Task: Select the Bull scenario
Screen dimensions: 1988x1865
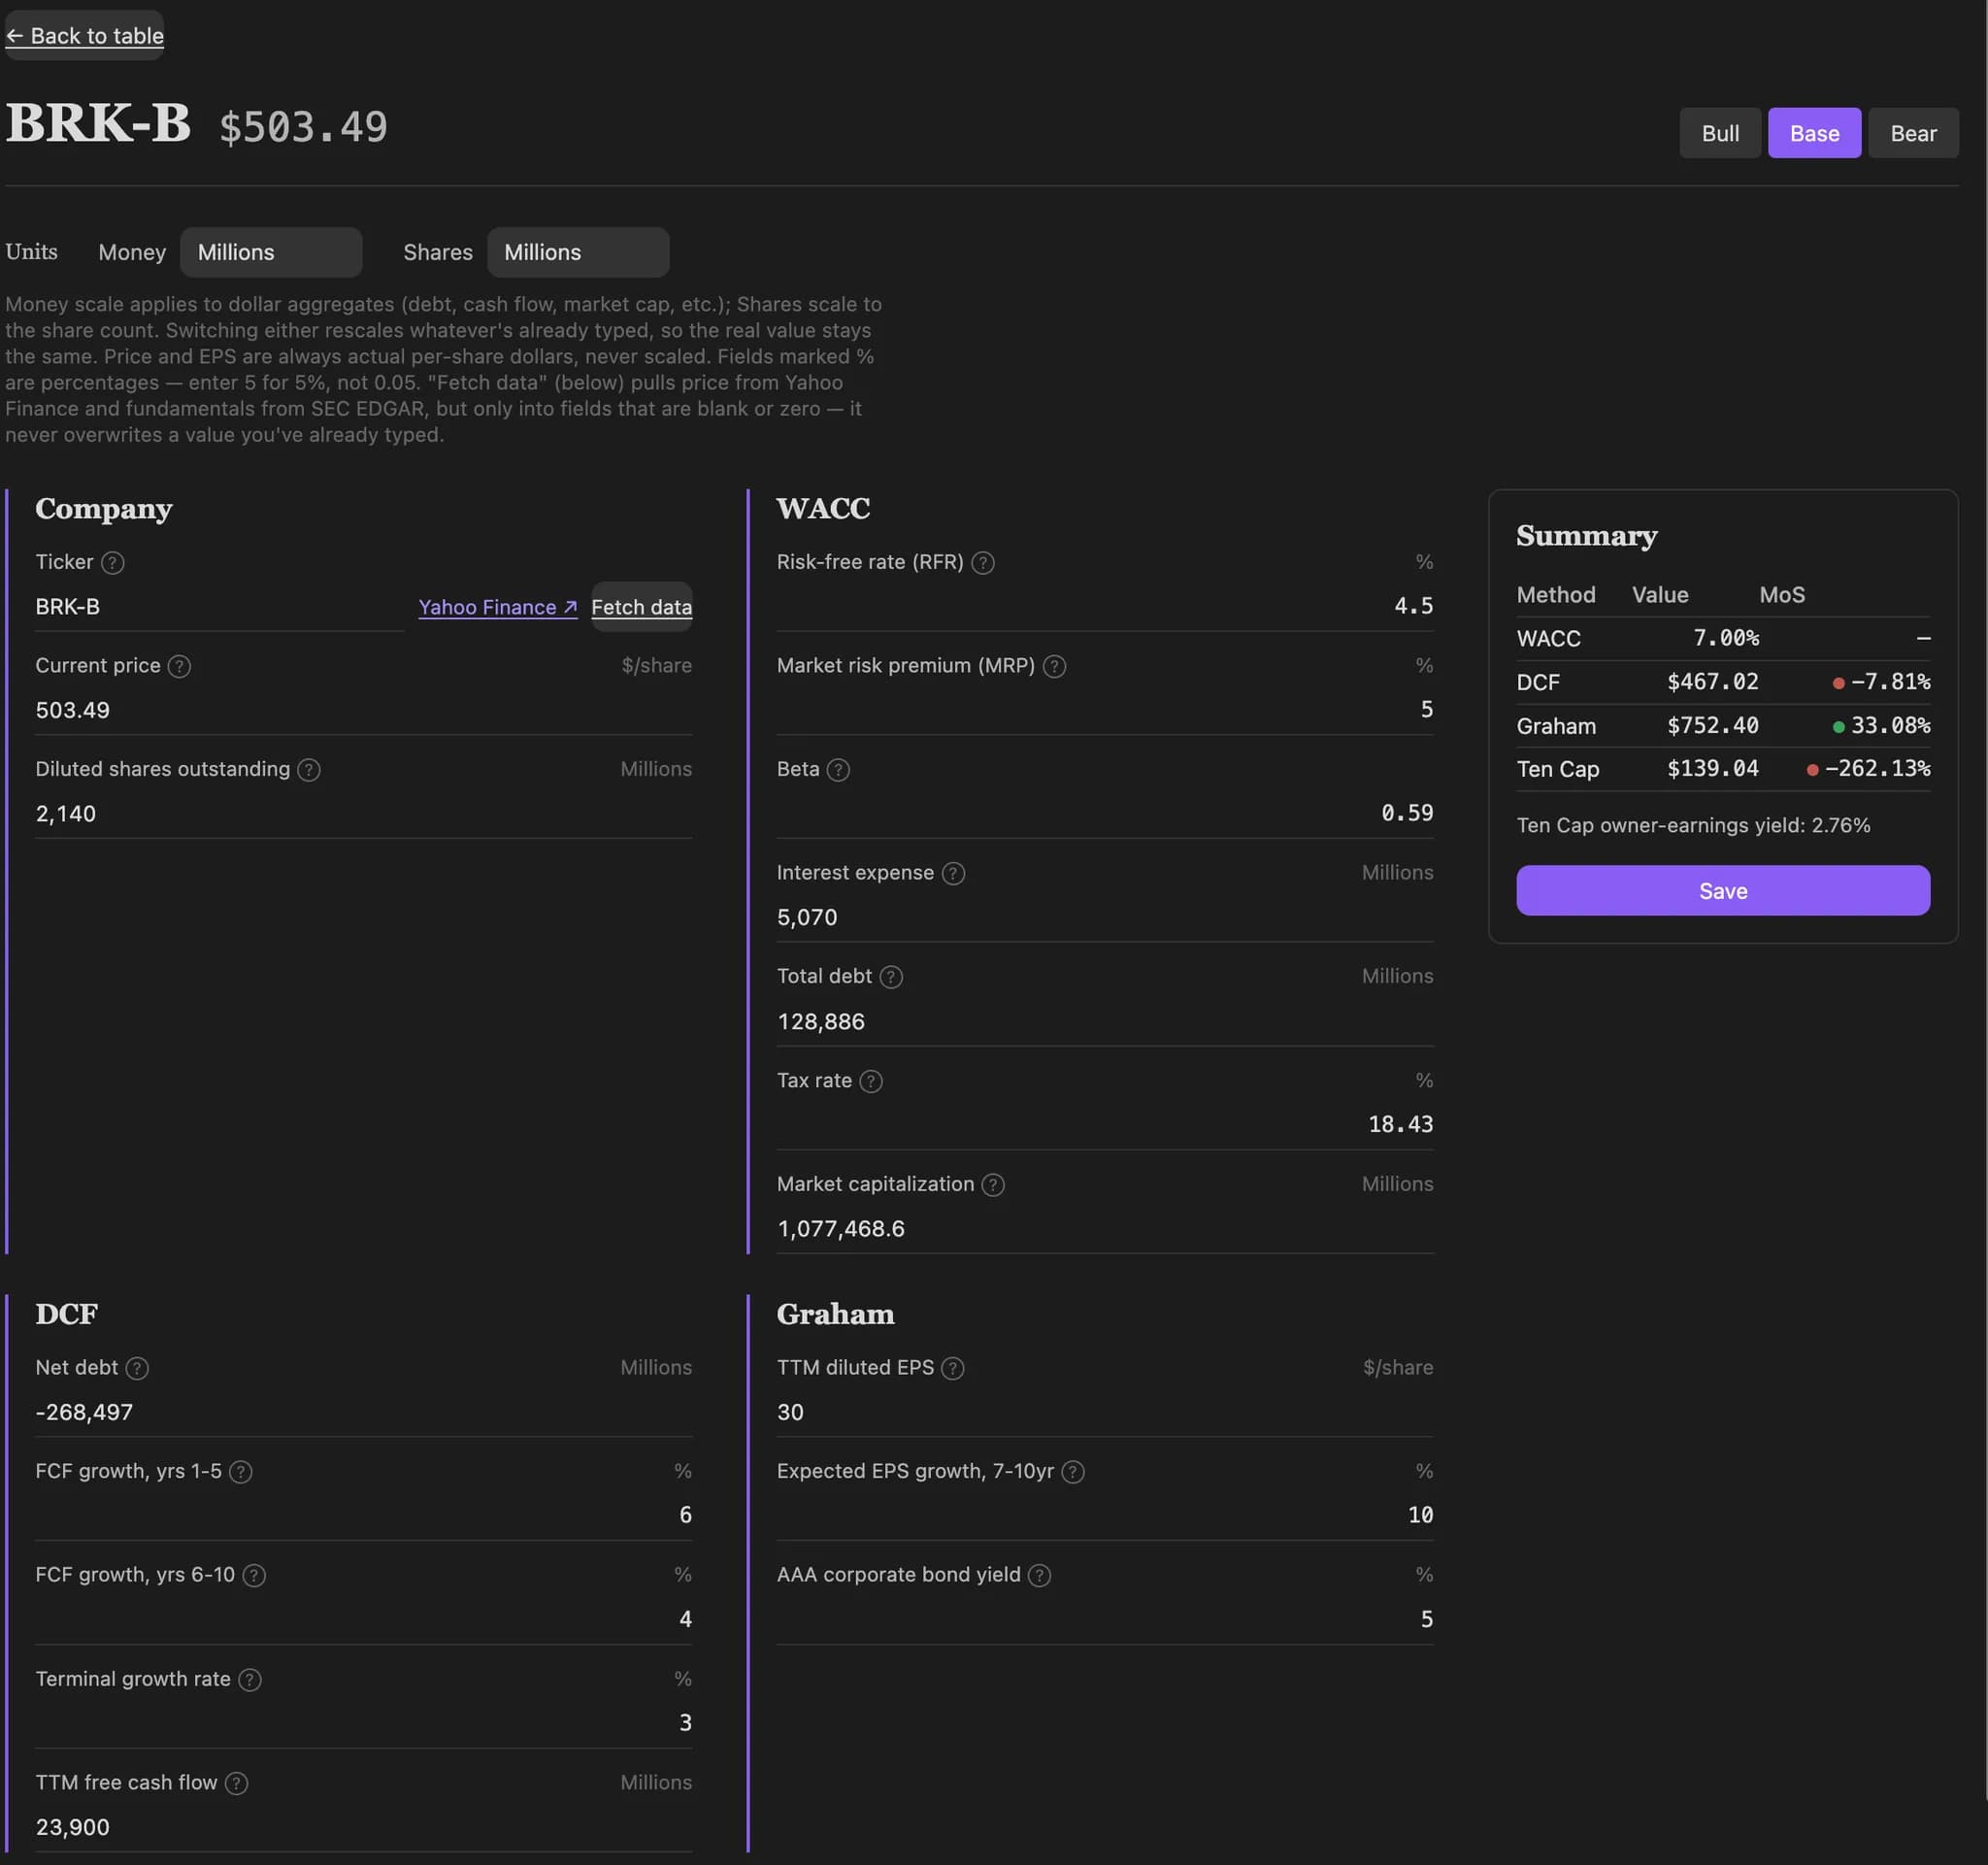Action: [x=1720, y=133]
